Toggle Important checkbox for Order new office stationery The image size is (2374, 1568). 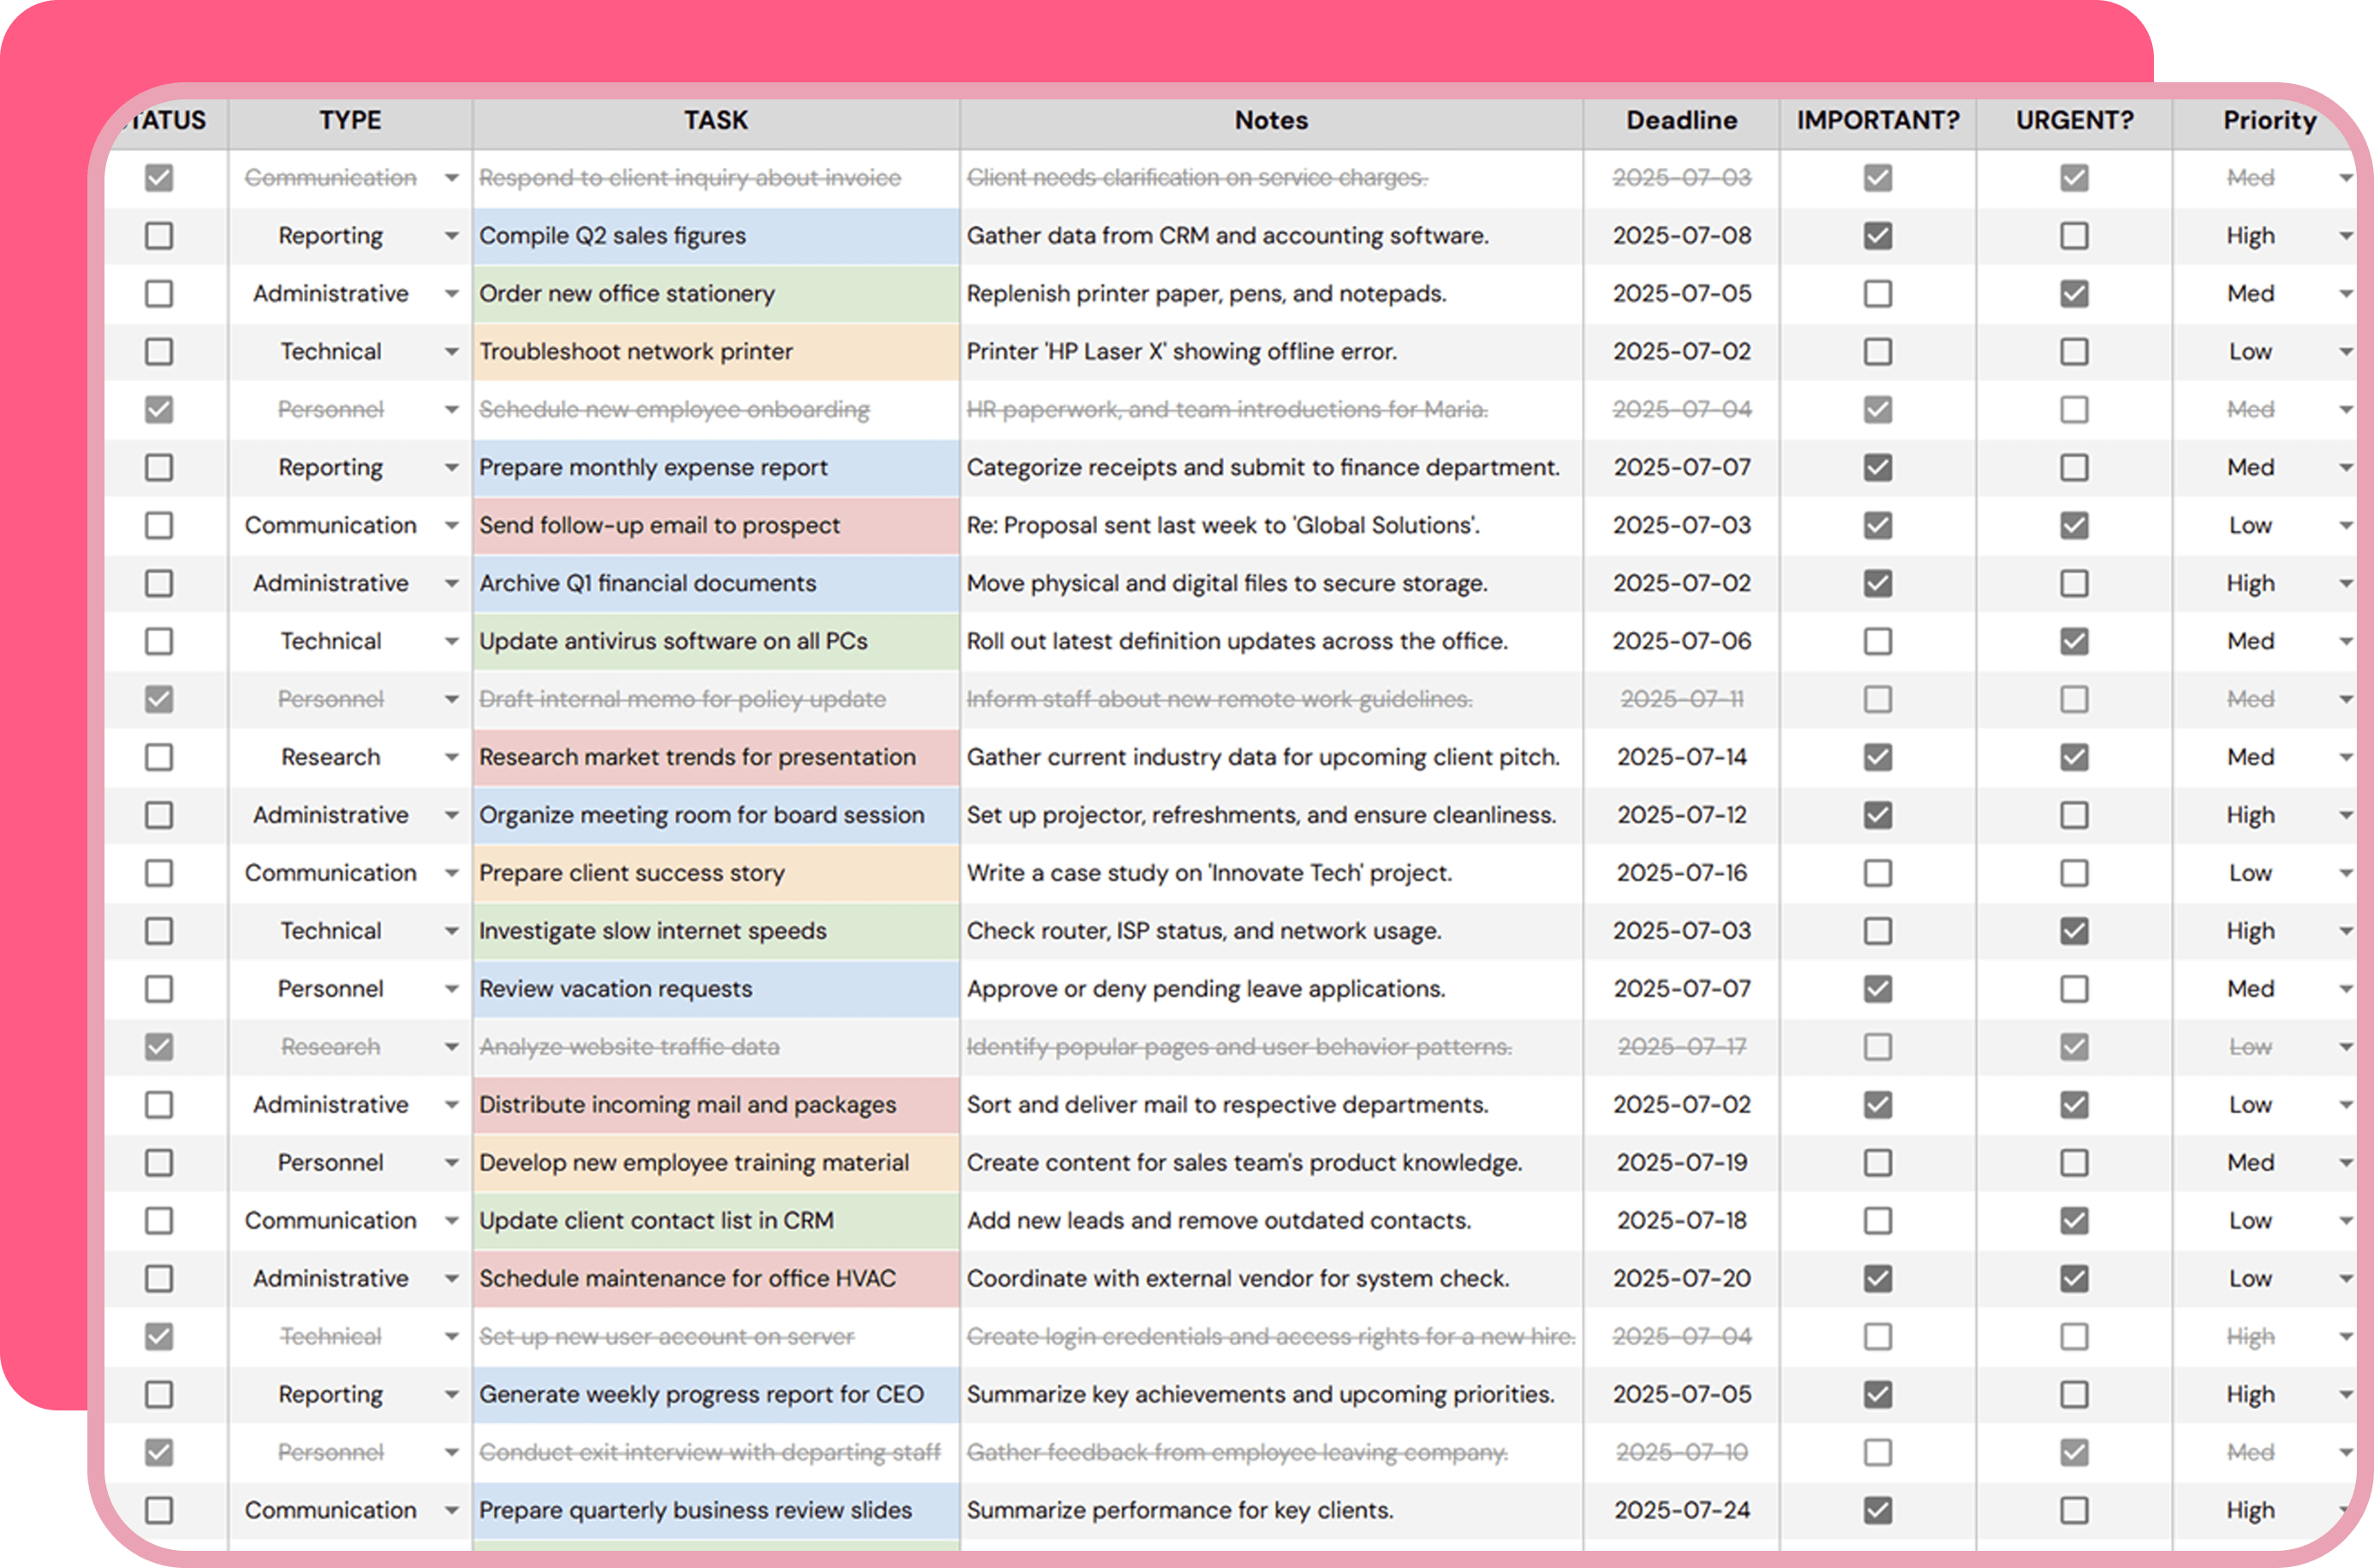click(x=1877, y=294)
